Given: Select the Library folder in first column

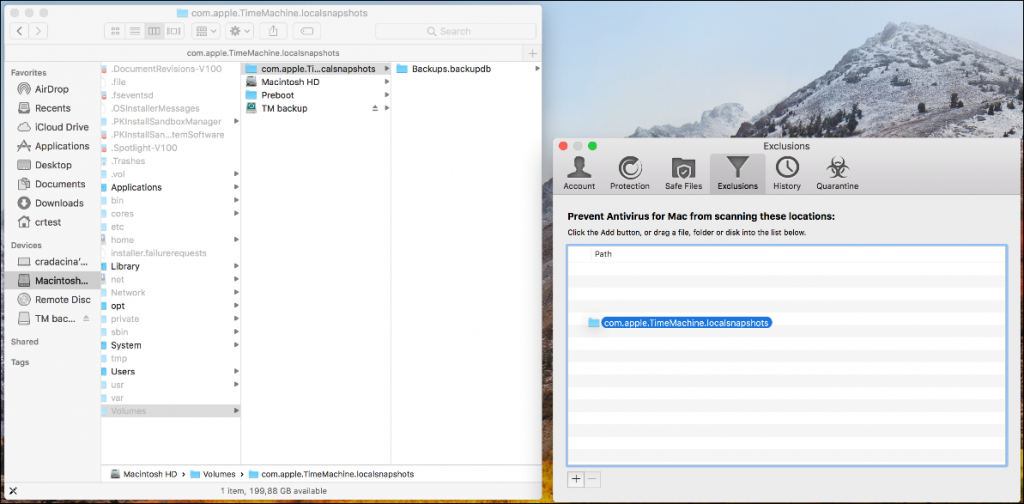Looking at the screenshot, I should pyautogui.click(x=125, y=266).
